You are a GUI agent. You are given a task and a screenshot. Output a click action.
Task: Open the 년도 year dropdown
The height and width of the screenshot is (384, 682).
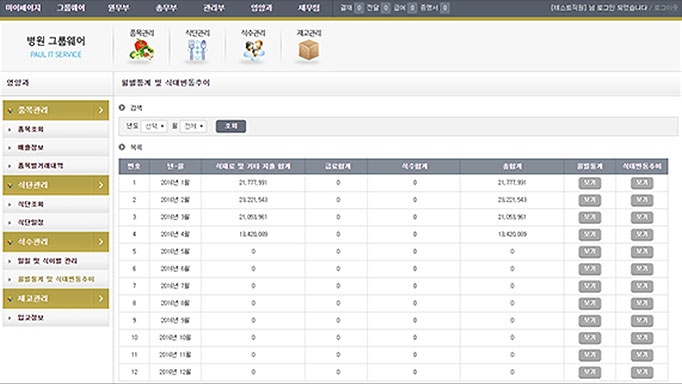(x=154, y=126)
